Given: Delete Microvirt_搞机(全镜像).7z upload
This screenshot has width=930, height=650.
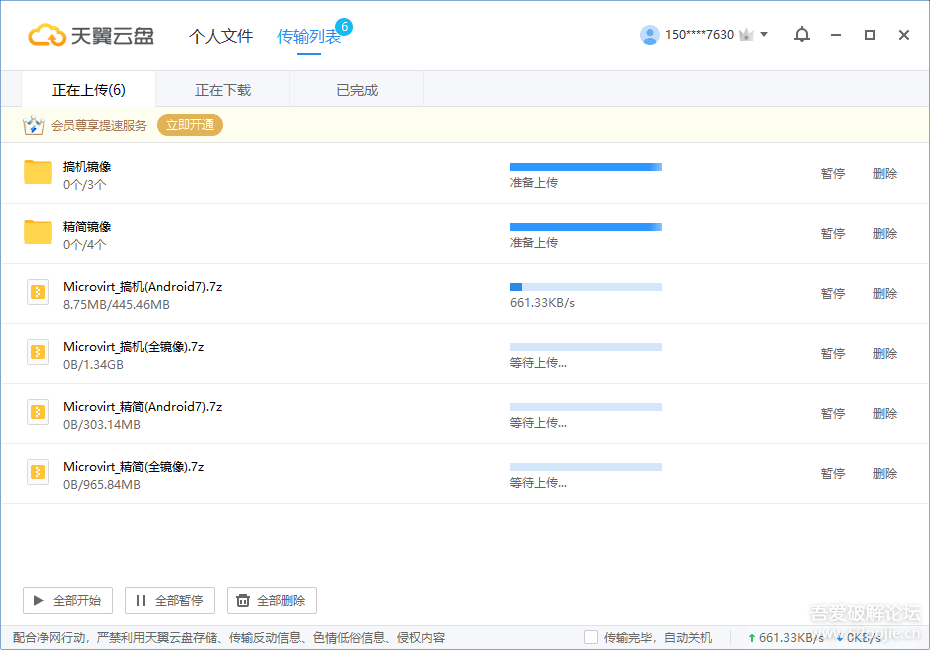Looking at the screenshot, I should [885, 353].
